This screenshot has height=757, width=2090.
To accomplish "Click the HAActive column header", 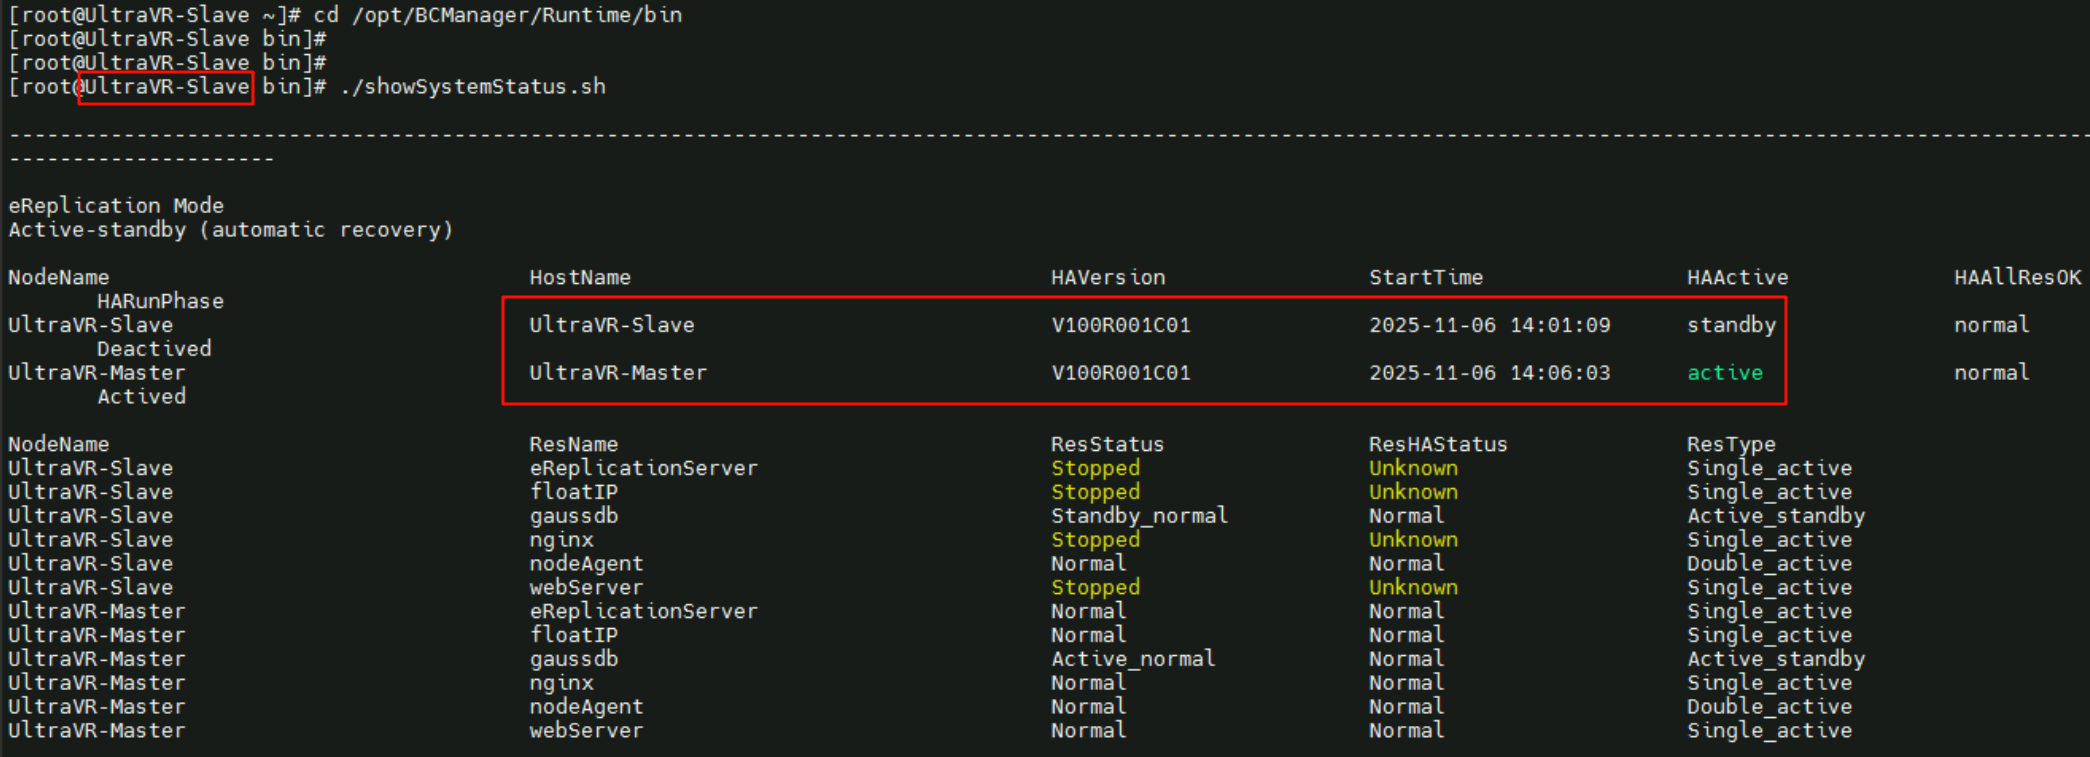I will tap(1737, 277).
